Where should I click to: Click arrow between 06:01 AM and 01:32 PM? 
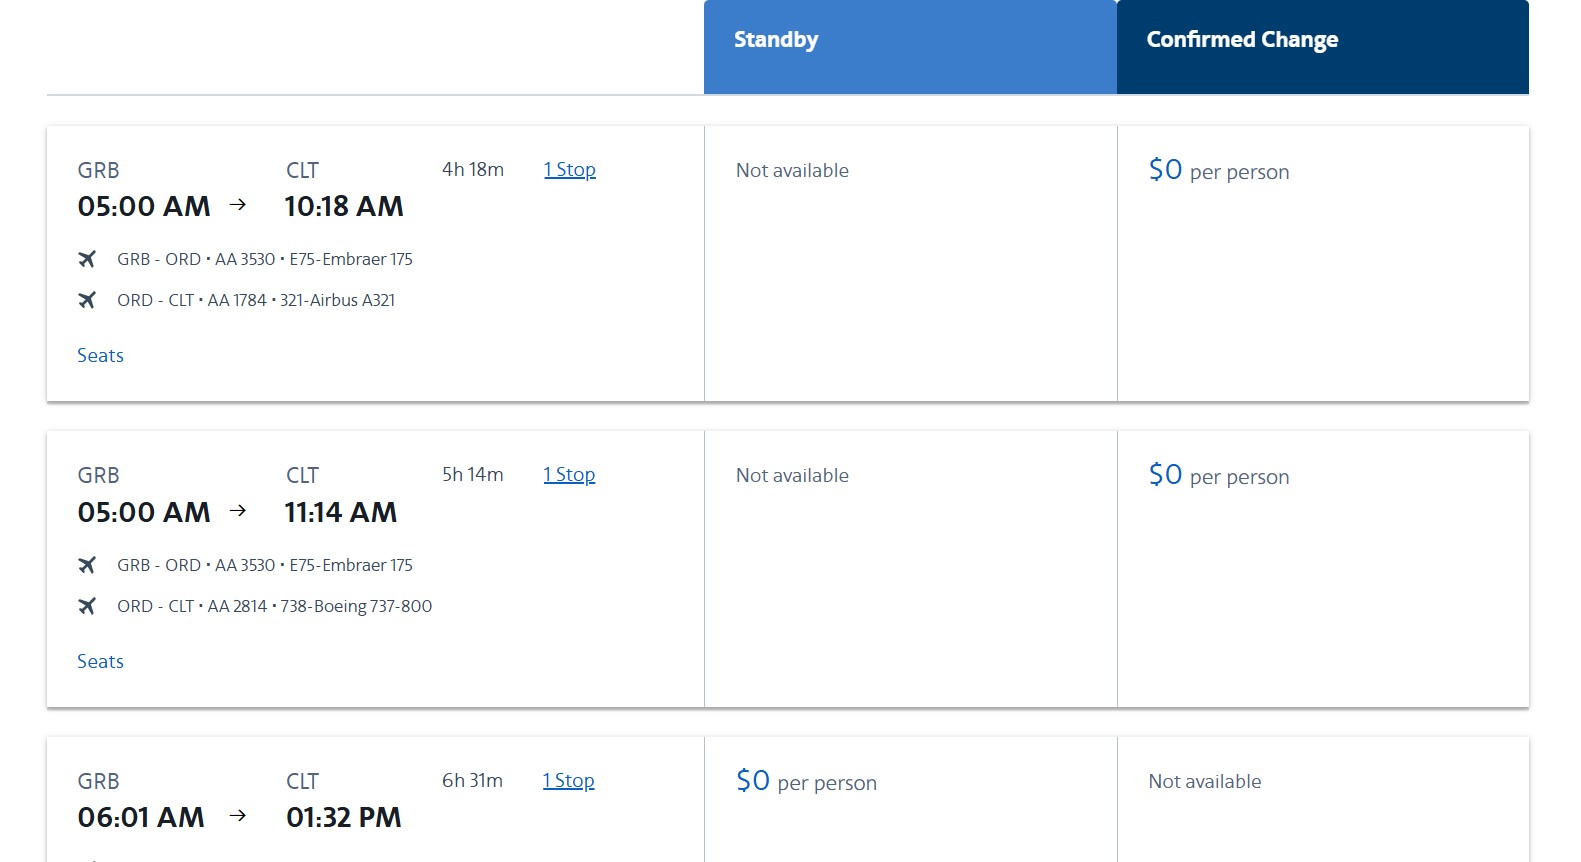tap(238, 816)
